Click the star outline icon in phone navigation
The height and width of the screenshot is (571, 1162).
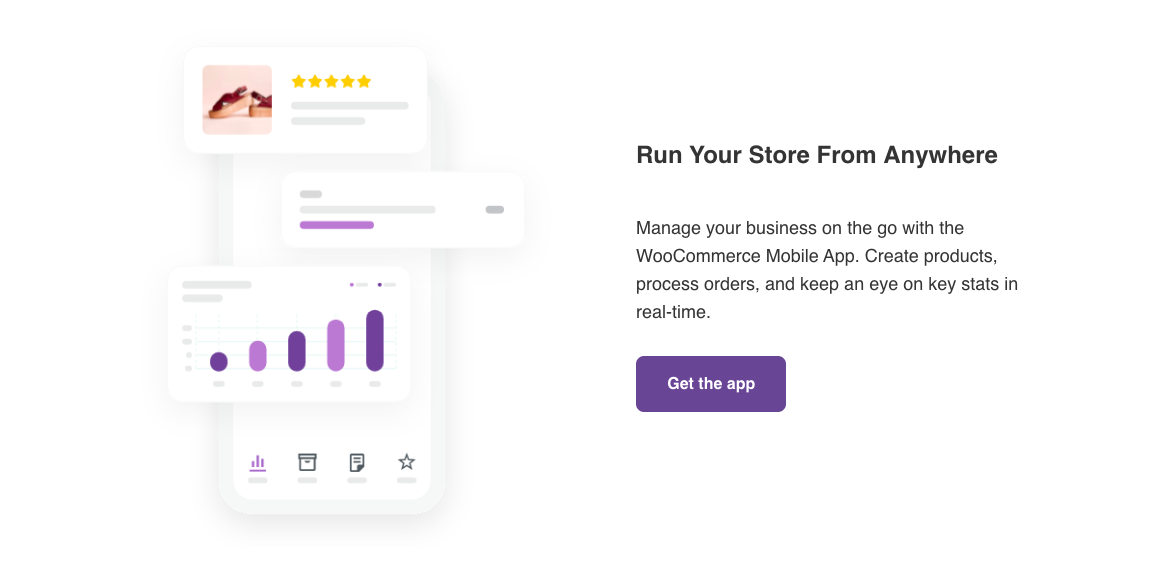point(406,462)
